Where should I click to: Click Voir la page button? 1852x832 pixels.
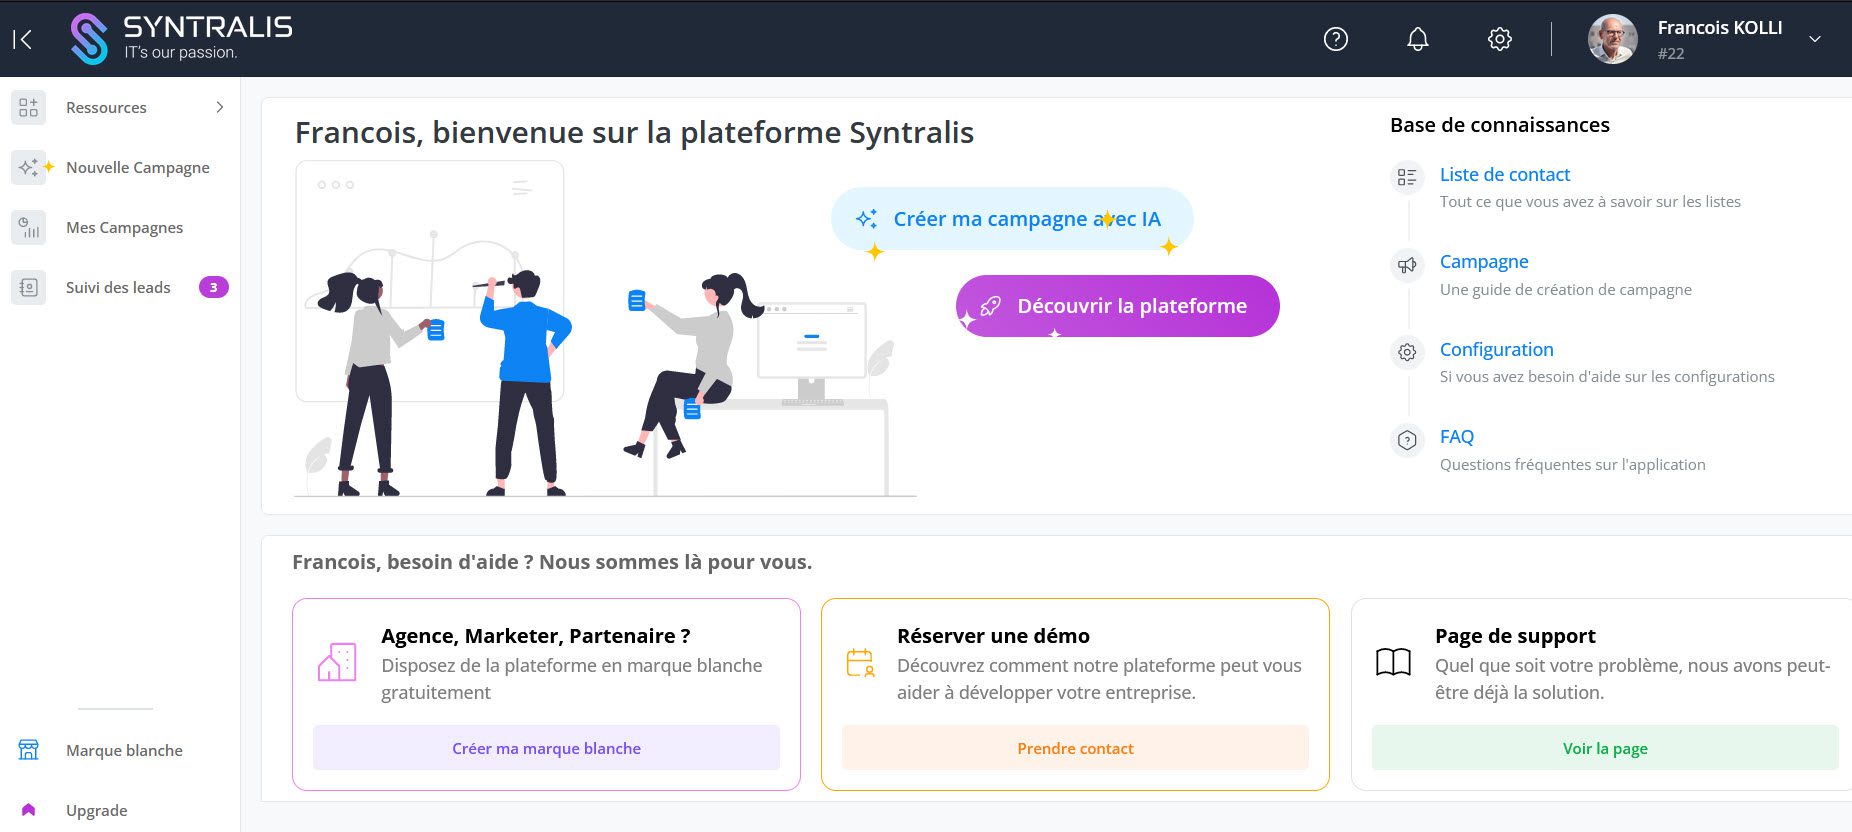[x=1605, y=748]
